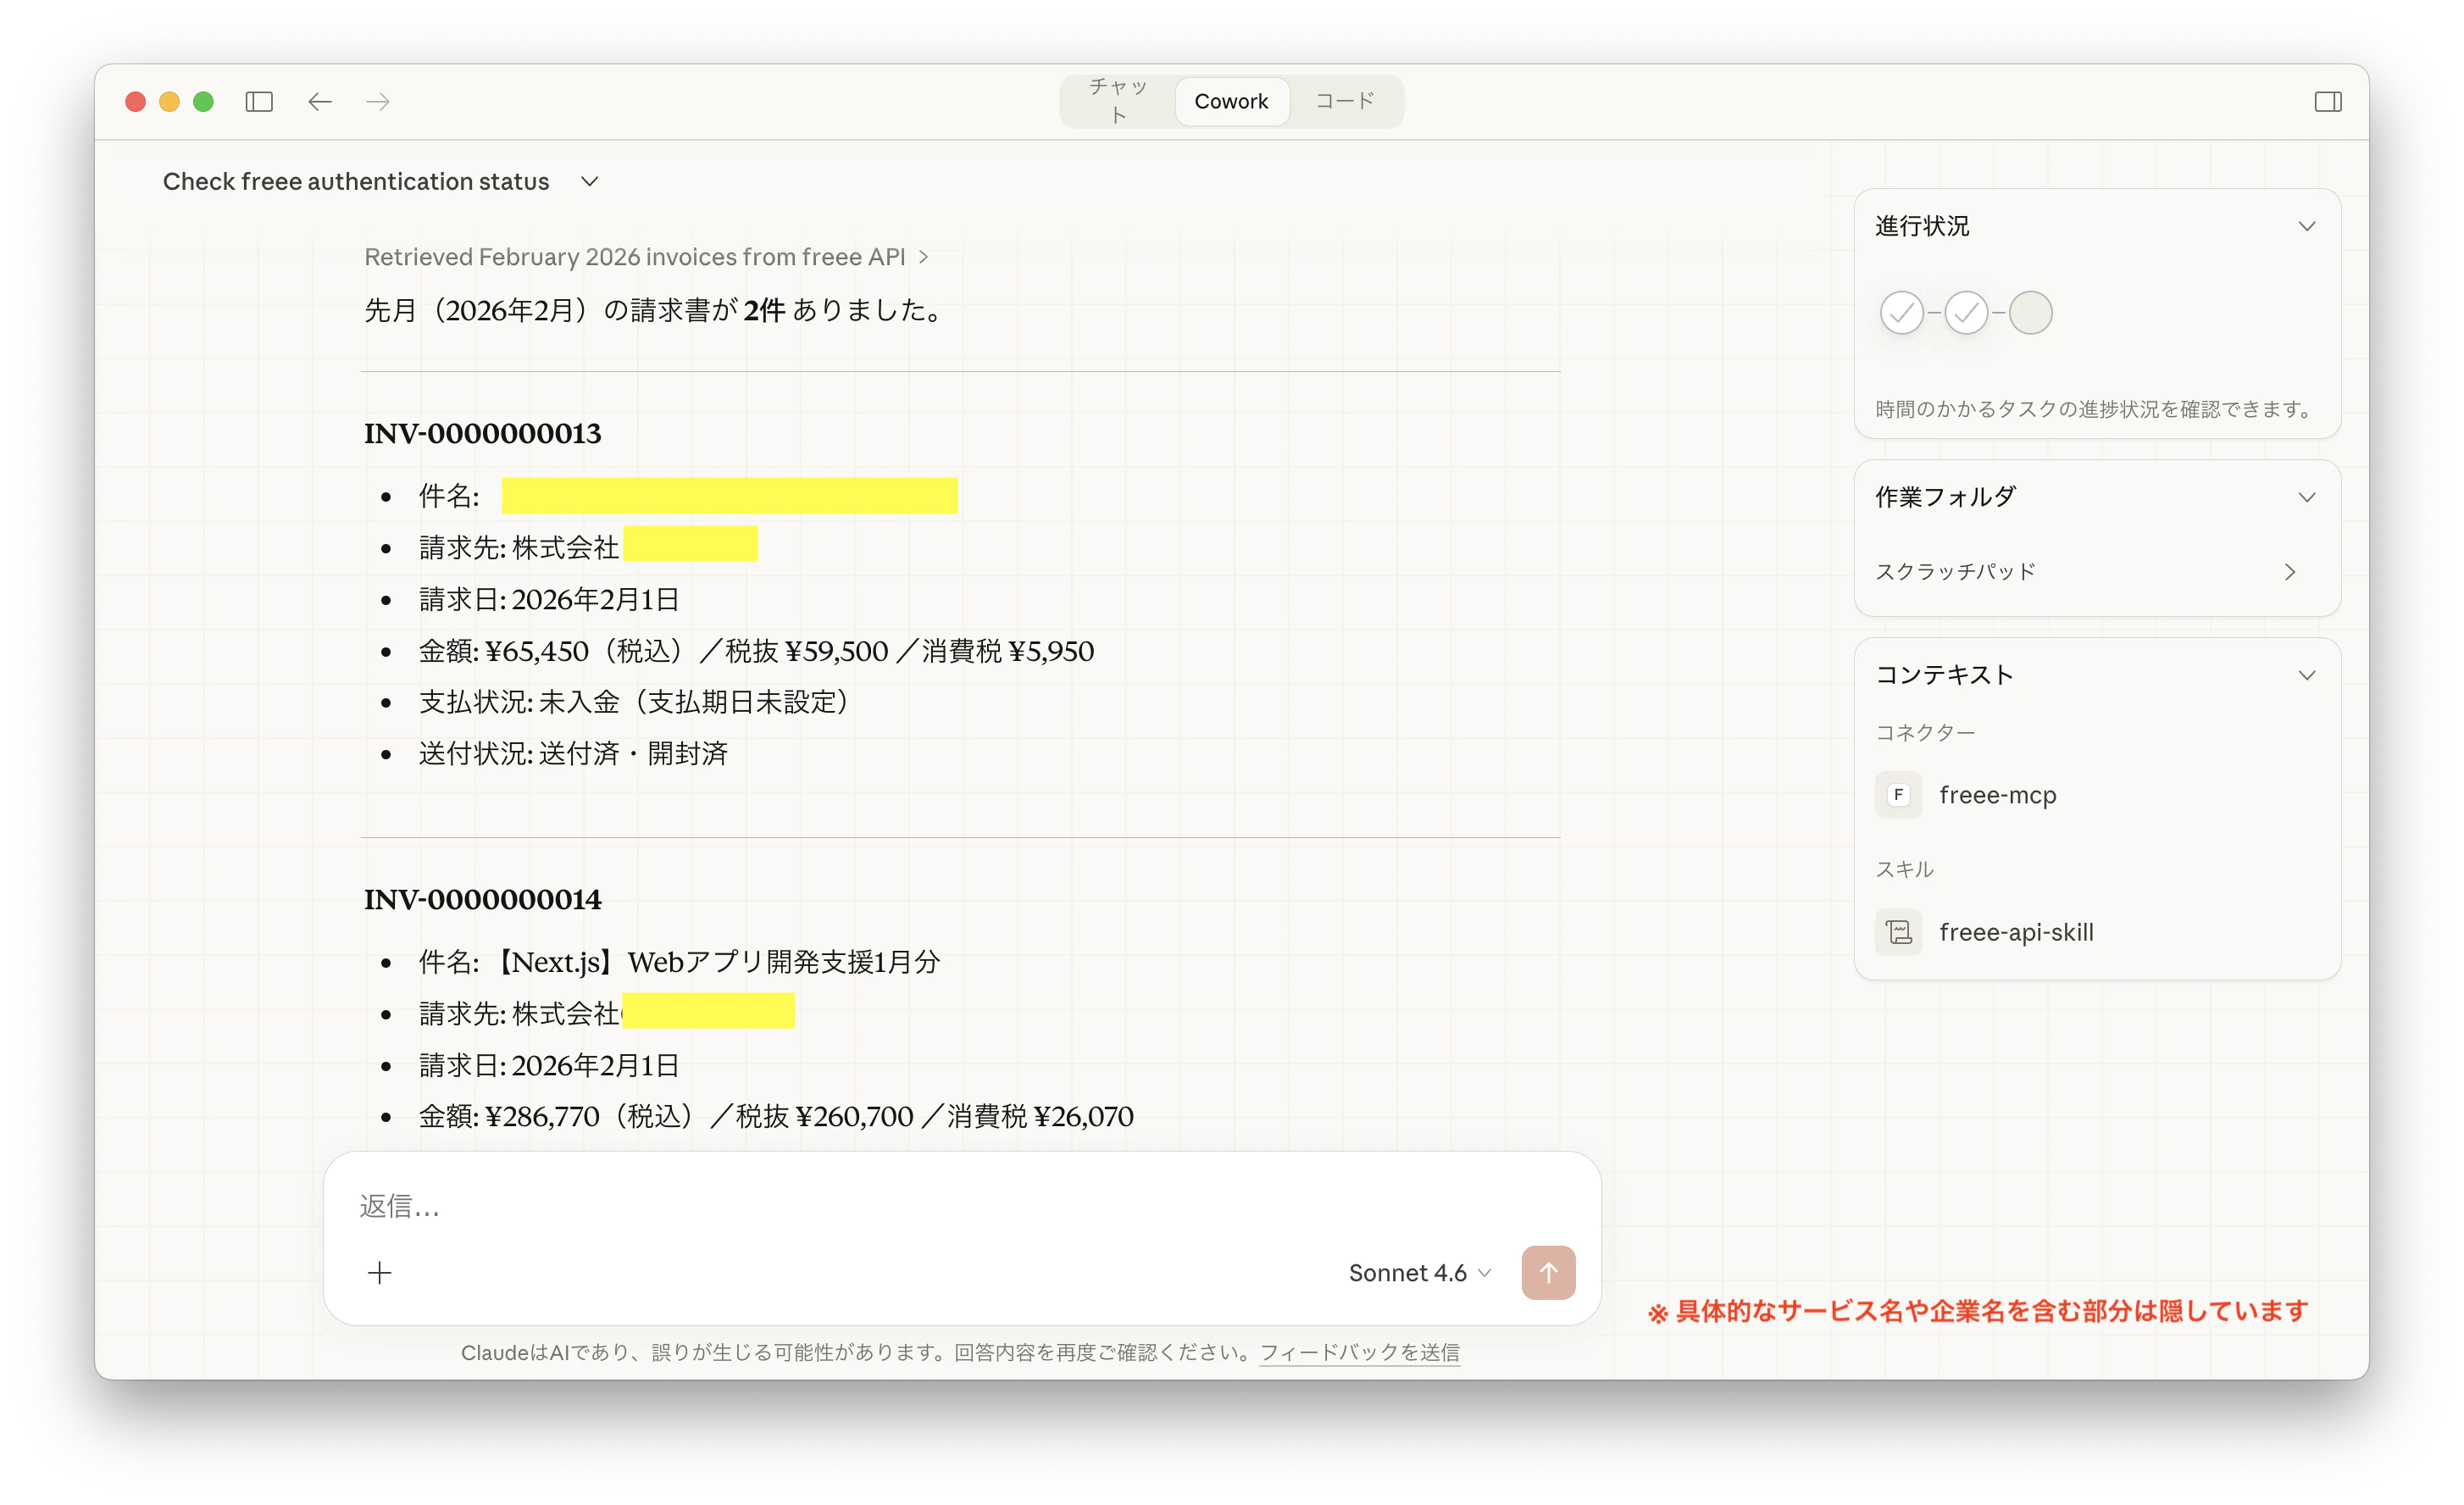This screenshot has height=1505, width=2464.
Task: Click the second completed progress checkmark
Action: pos(1966,313)
